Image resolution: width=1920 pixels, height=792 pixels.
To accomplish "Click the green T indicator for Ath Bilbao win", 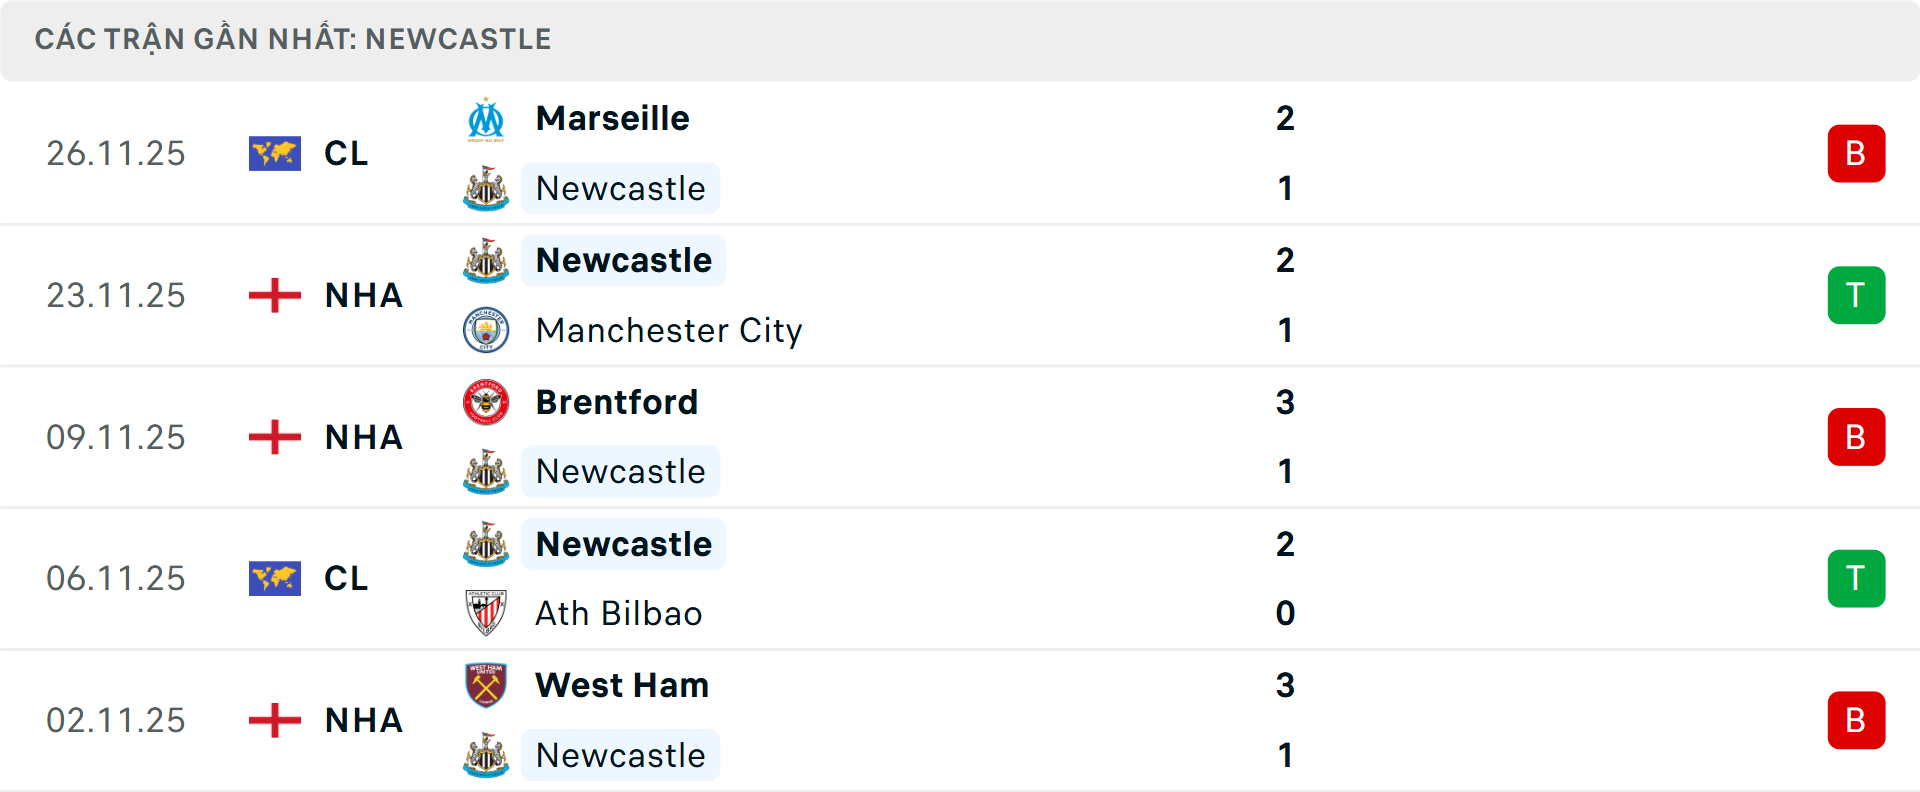I will (x=1856, y=578).
